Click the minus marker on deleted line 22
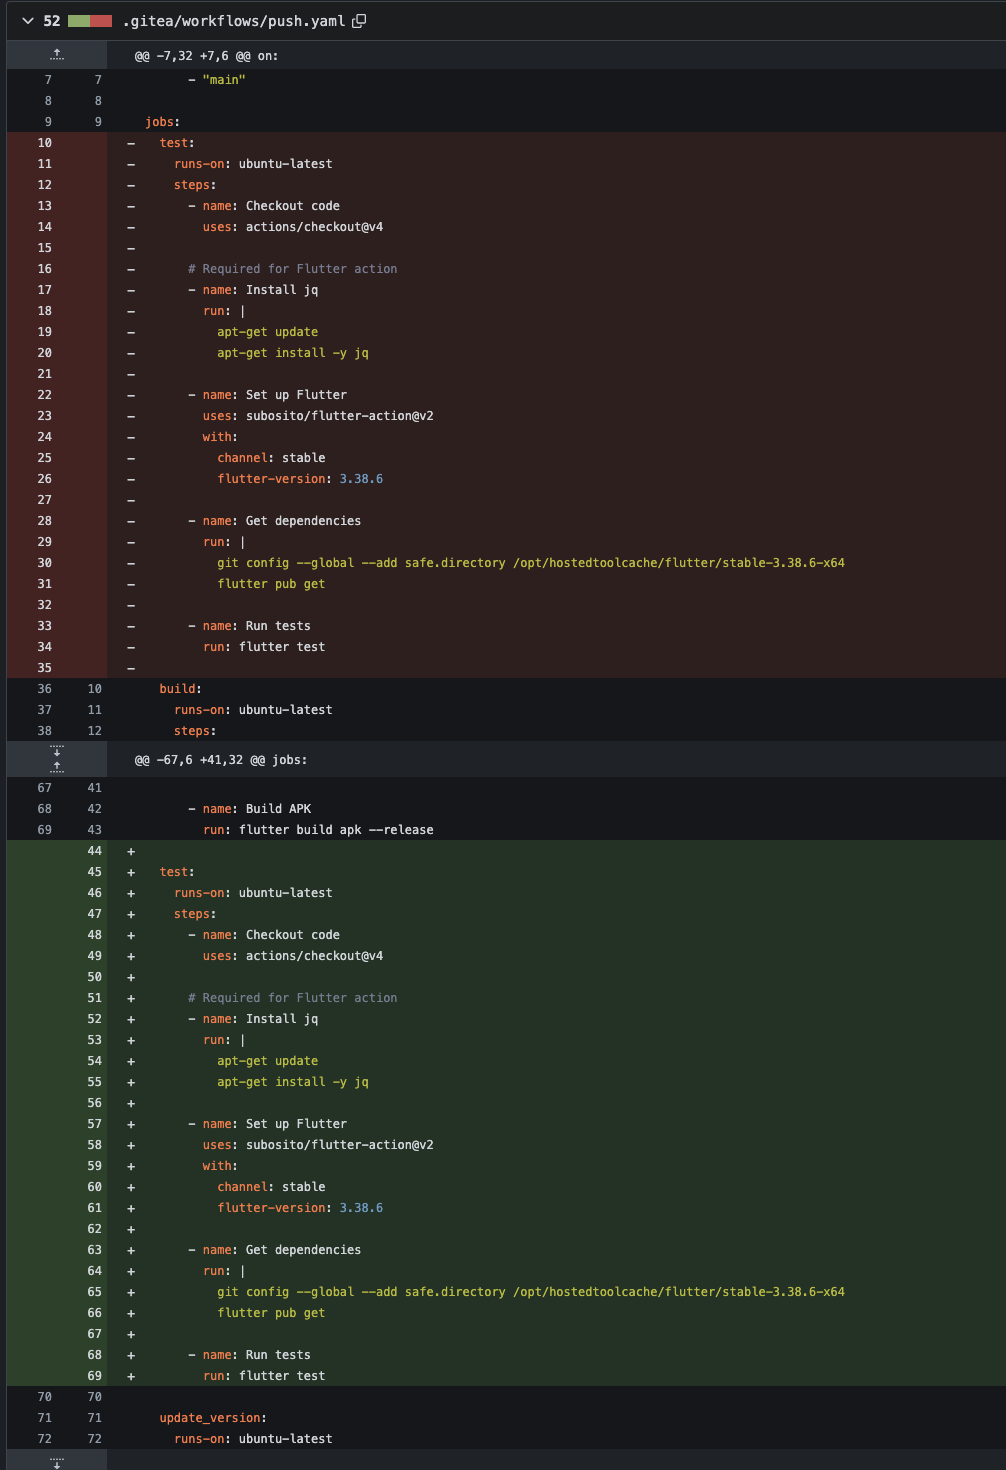 tap(131, 395)
